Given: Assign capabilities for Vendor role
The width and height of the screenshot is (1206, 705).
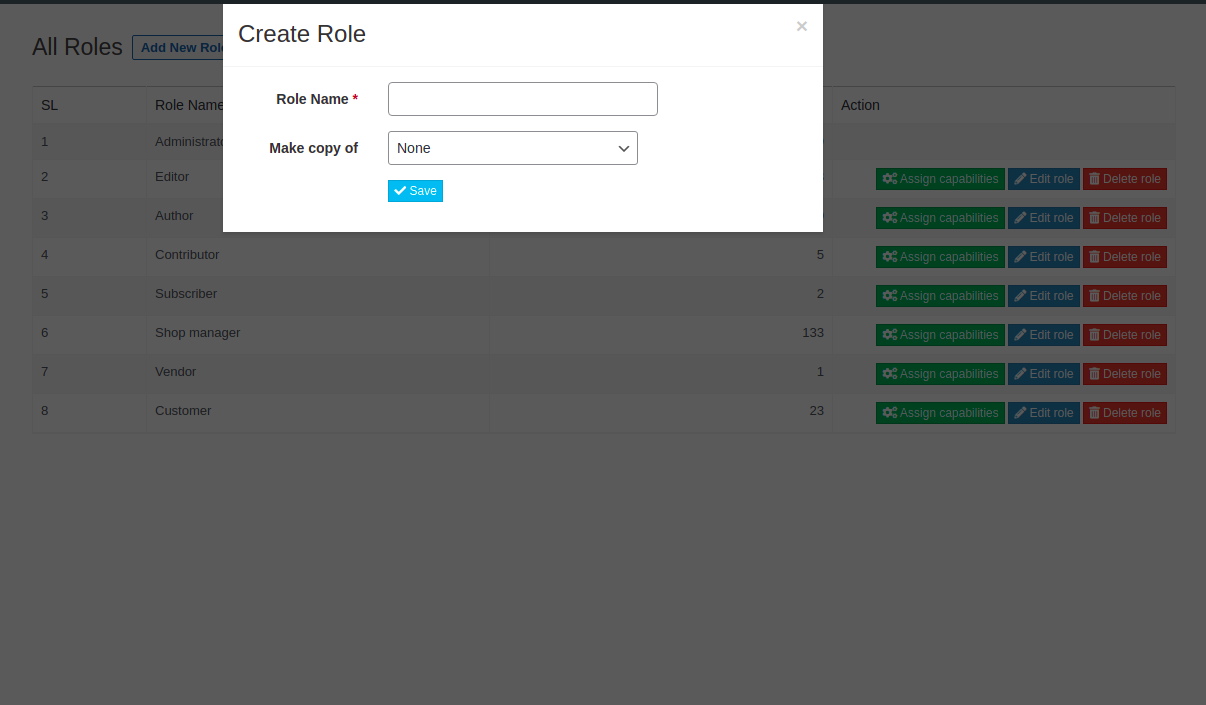Looking at the screenshot, I should click(x=940, y=374).
